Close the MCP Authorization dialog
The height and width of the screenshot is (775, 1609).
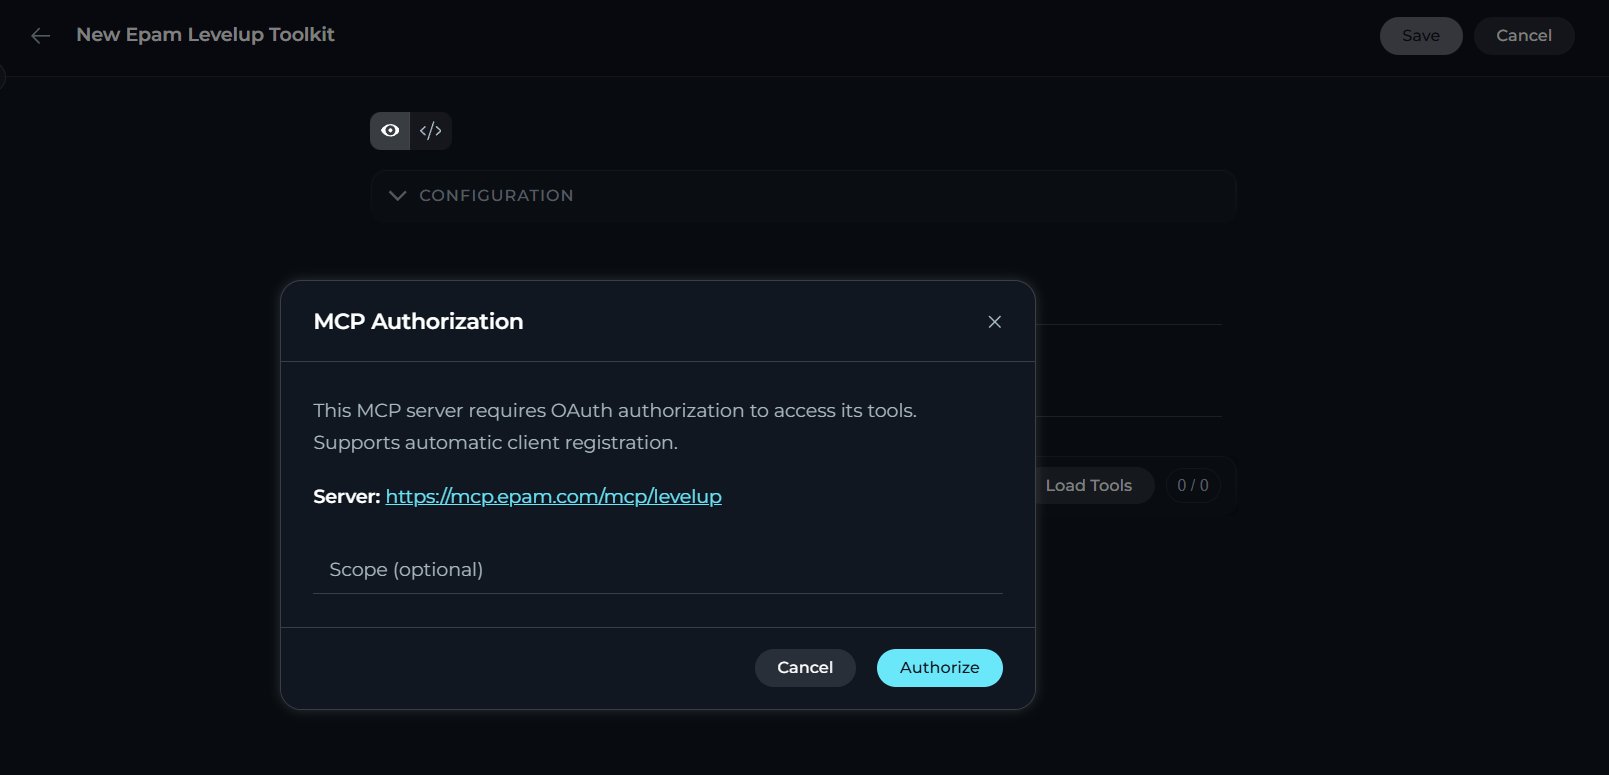994,321
